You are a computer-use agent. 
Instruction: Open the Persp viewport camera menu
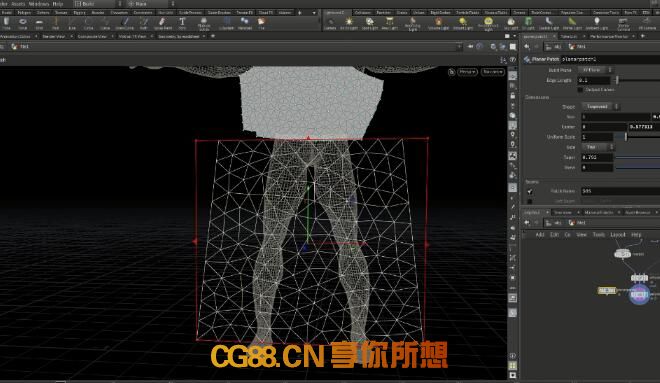click(467, 72)
